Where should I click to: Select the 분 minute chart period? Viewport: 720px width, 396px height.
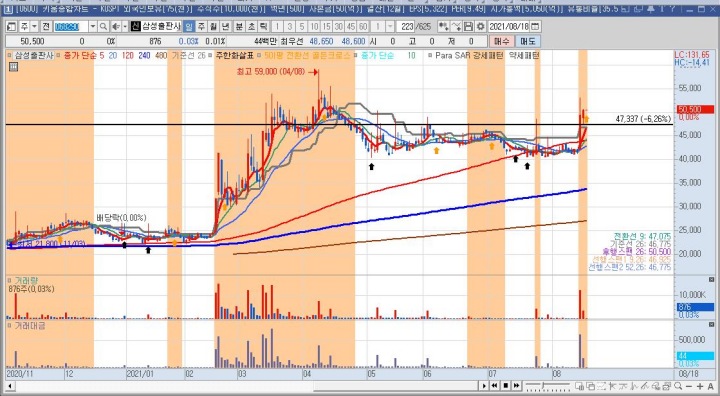tap(239, 27)
